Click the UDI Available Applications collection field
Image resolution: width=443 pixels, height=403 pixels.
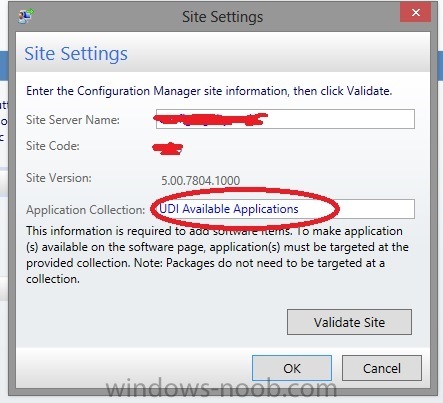285,209
